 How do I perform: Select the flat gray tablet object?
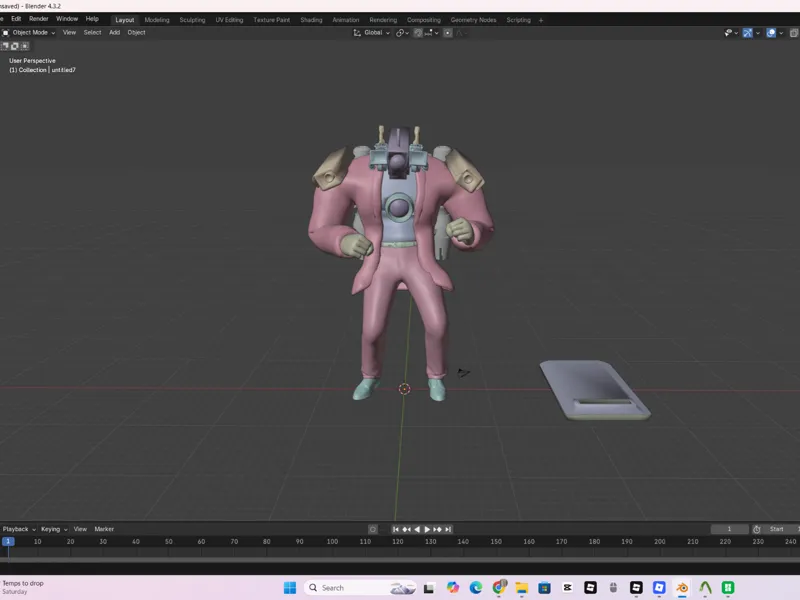point(594,389)
